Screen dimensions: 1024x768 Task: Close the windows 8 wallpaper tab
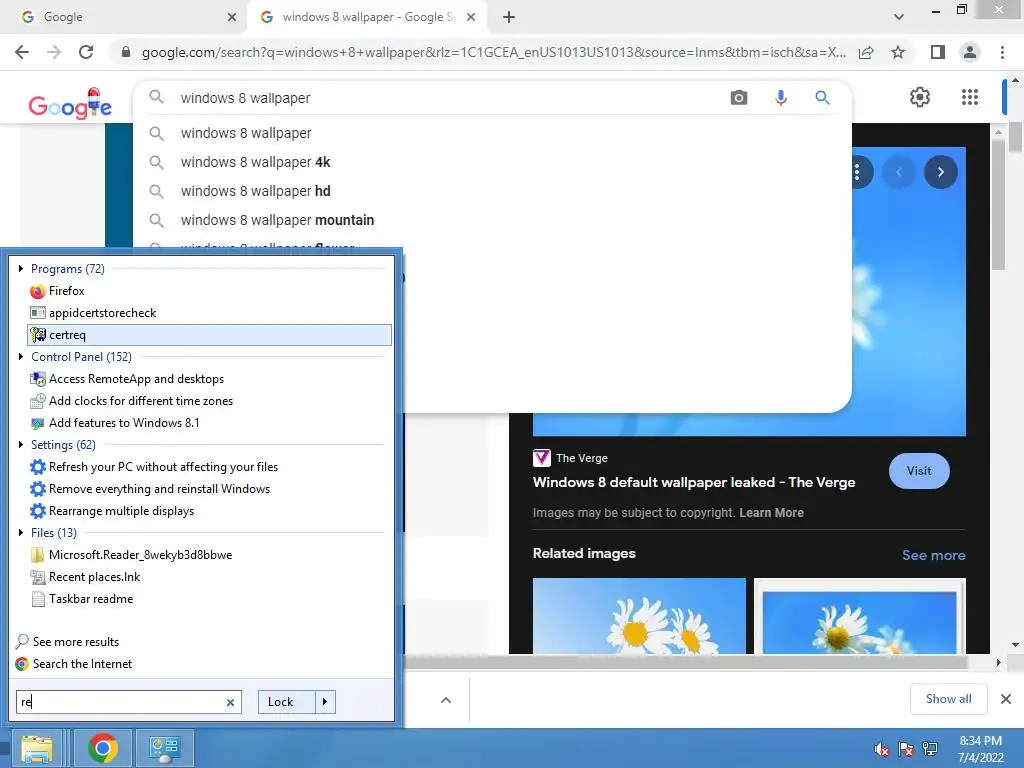pyautogui.click(x=471, y=17)
